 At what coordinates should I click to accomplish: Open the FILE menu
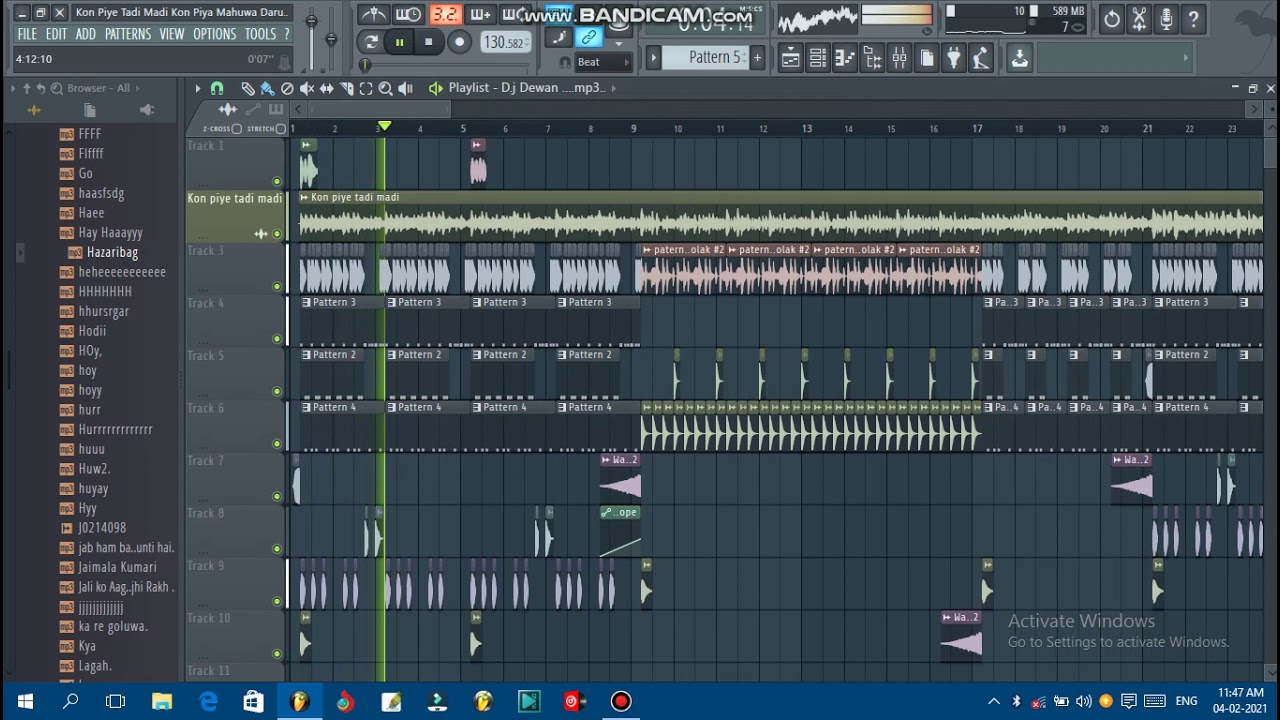pos(27,34)
